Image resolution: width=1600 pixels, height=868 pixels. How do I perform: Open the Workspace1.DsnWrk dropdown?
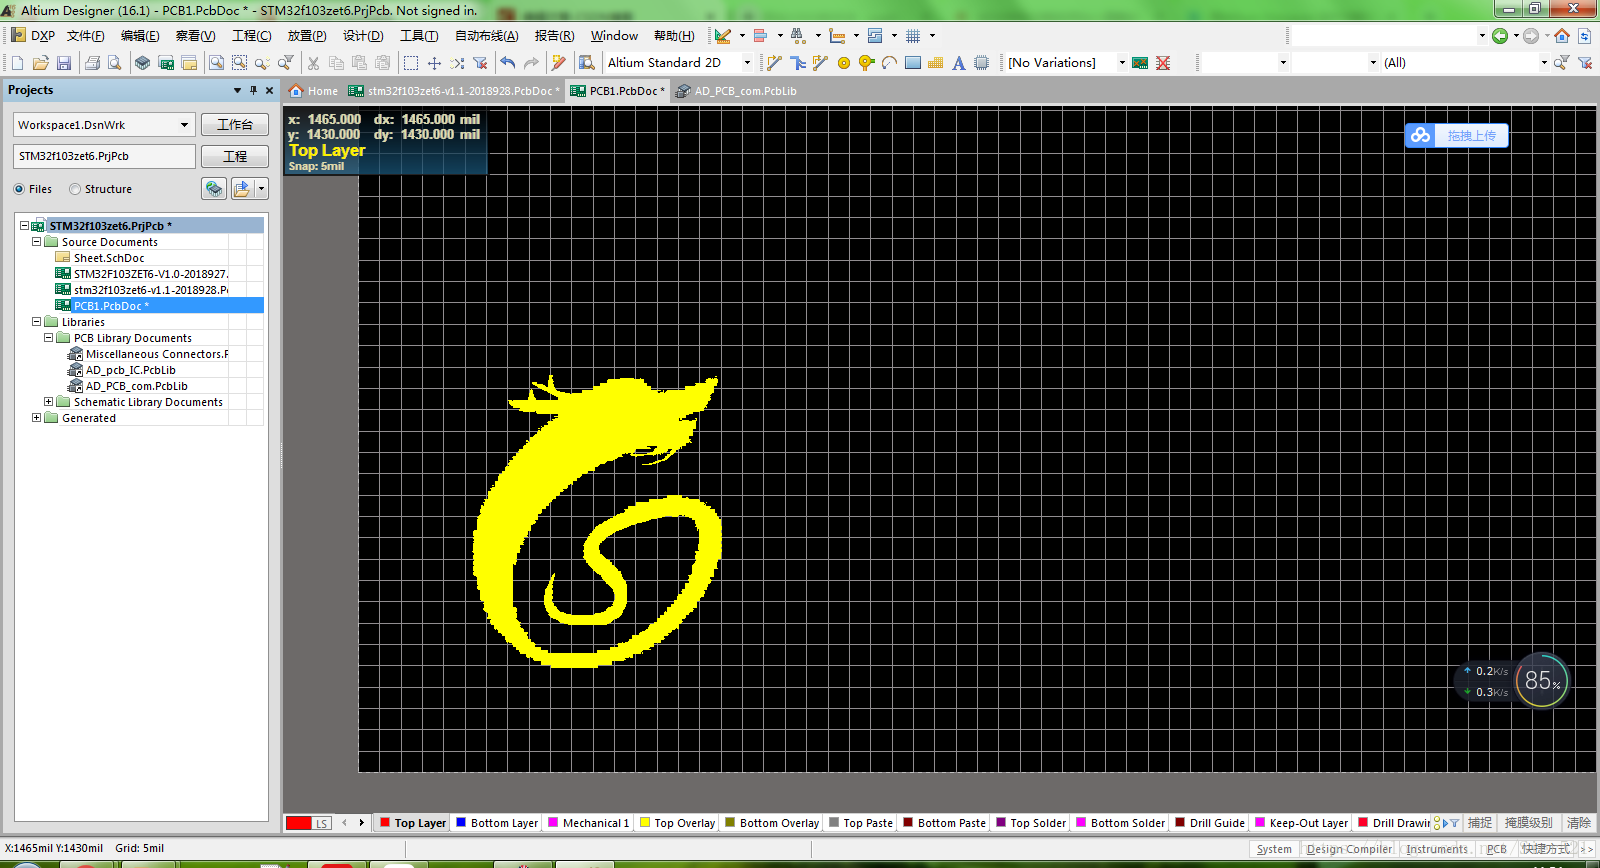point(184,125)
